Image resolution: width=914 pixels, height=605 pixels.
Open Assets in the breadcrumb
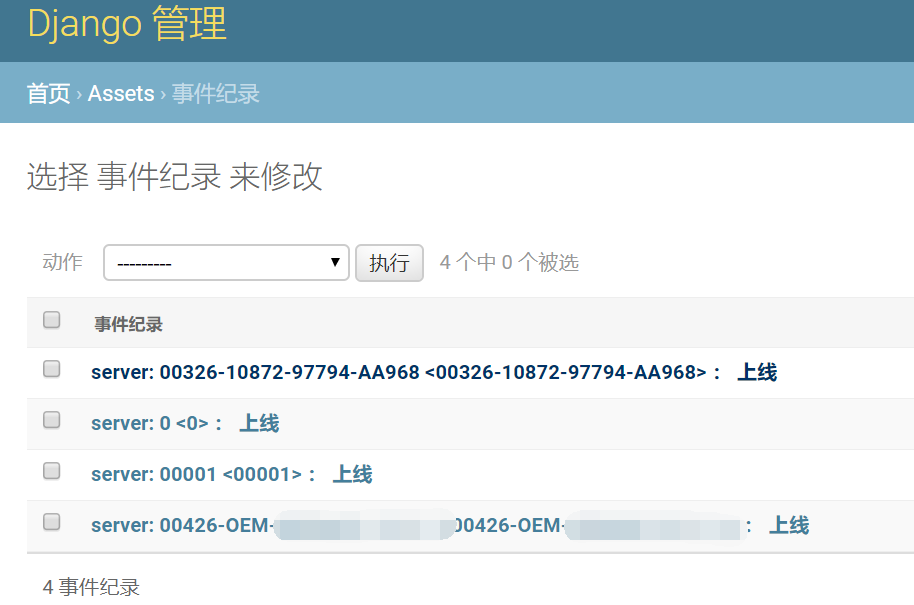coord(121,94)
